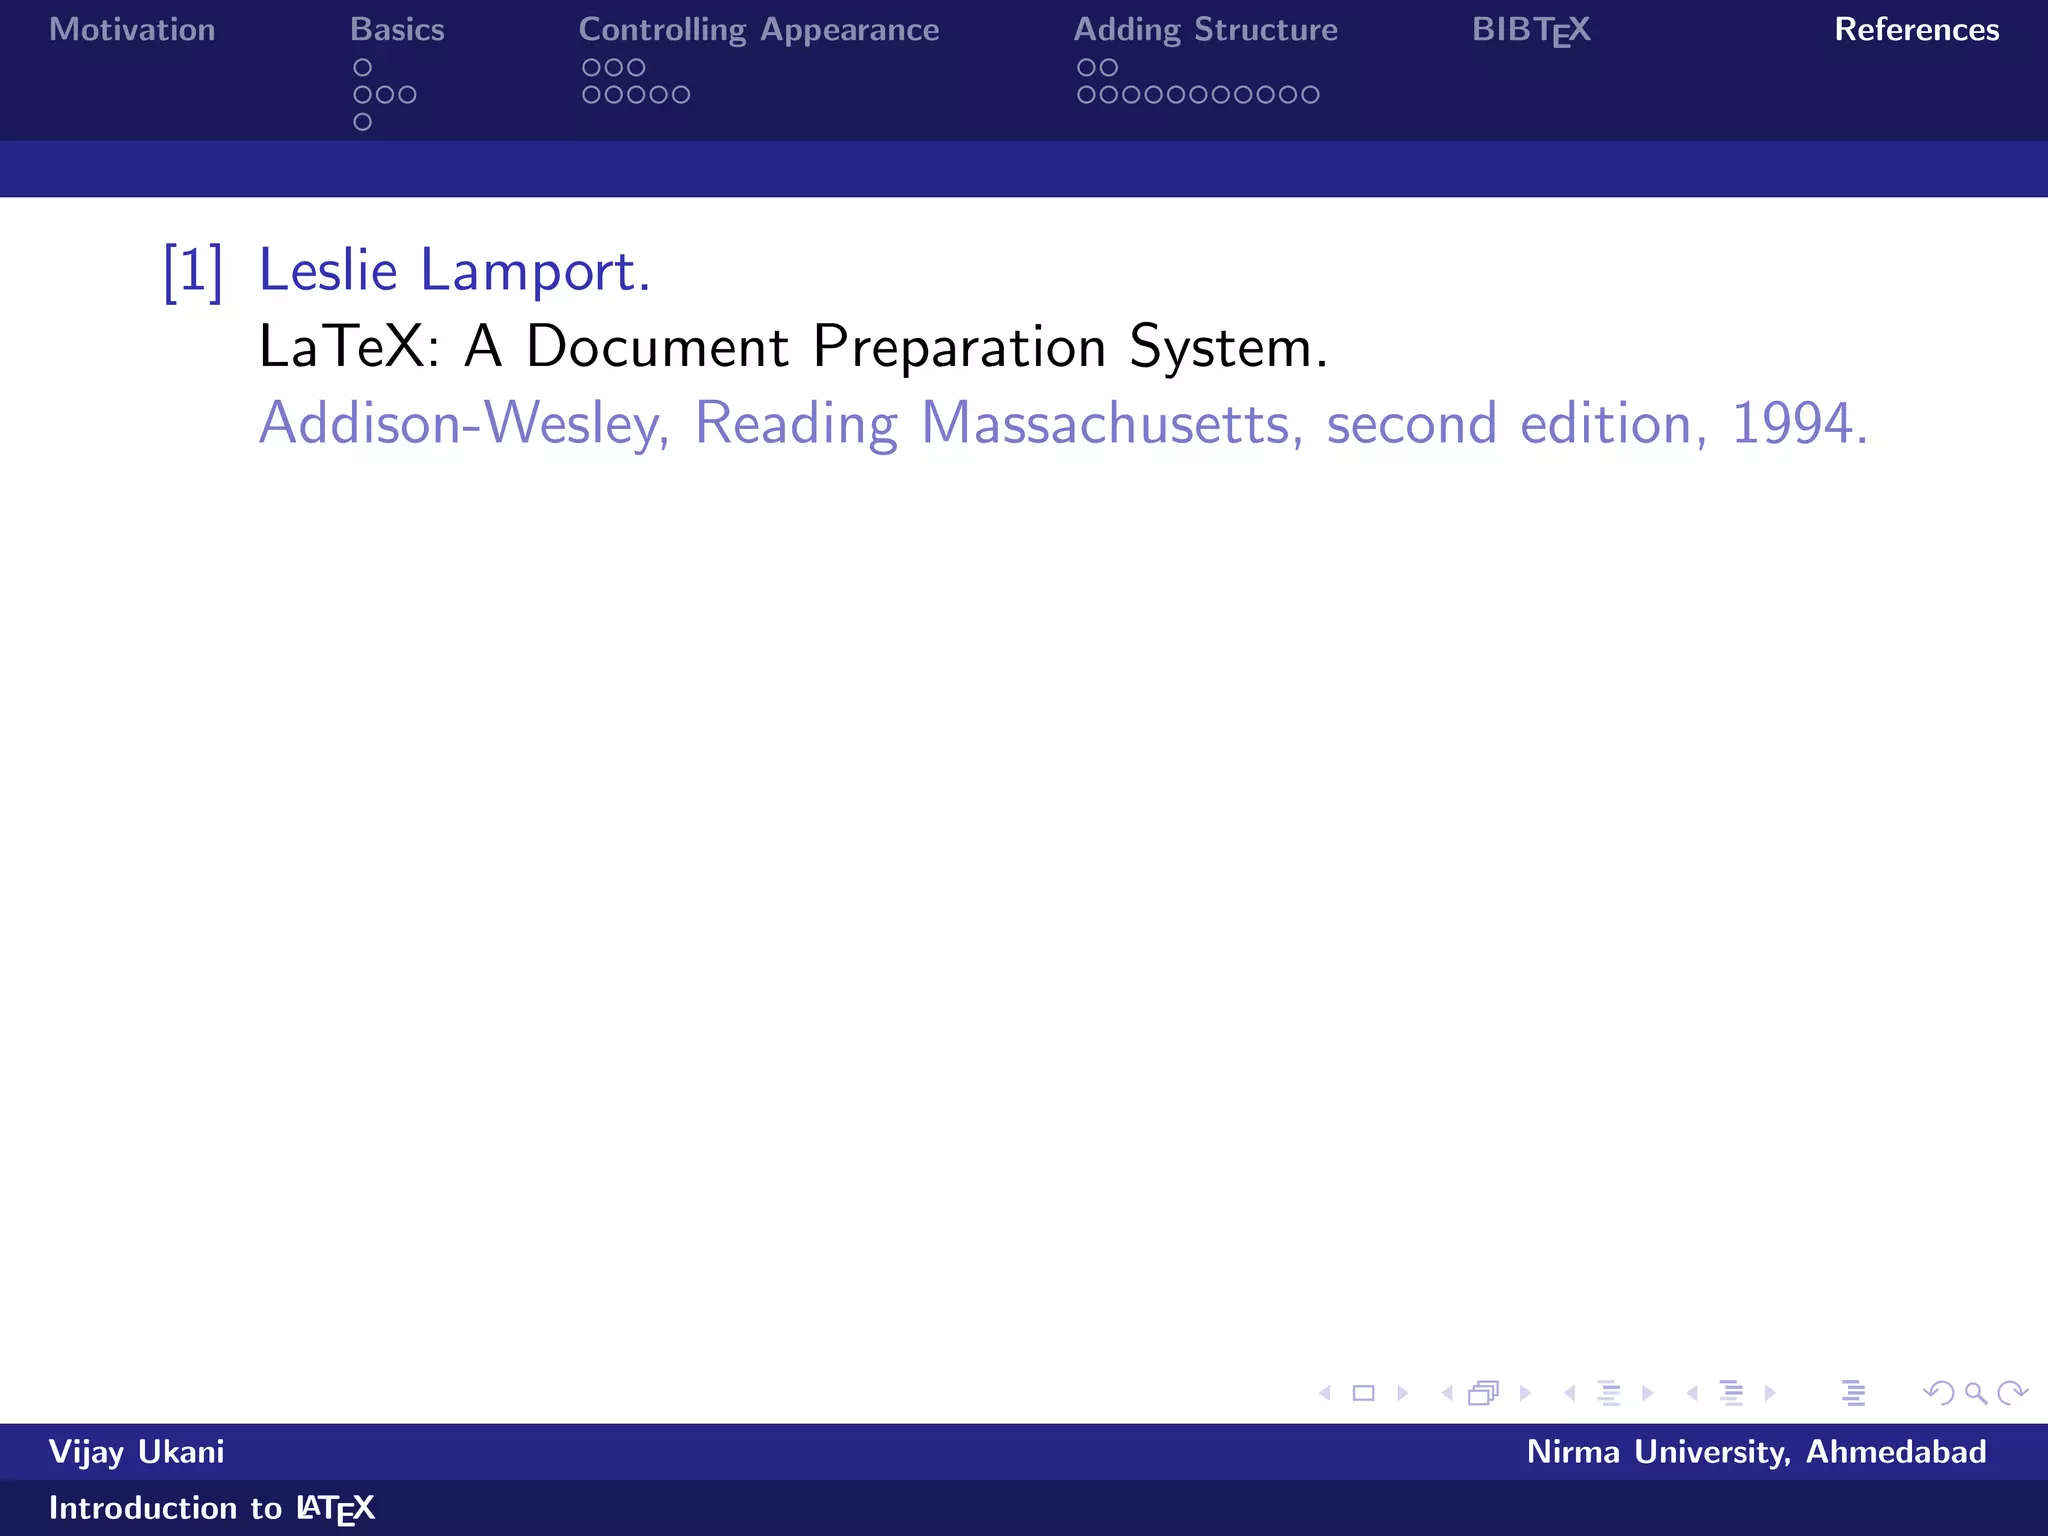Go to previous slide arrow beside slide icon

pyautogui.click(x=1325, y=1393)
